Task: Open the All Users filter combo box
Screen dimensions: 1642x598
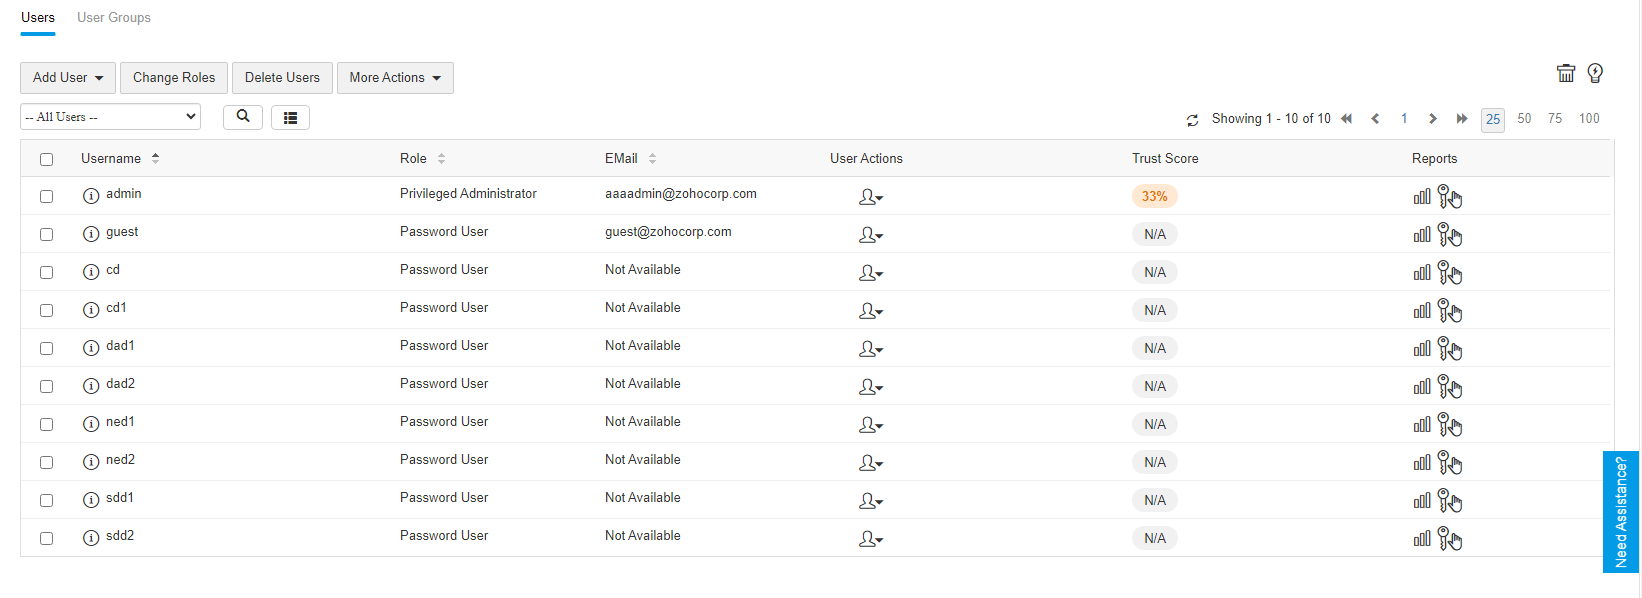Action: coord(110,117)
